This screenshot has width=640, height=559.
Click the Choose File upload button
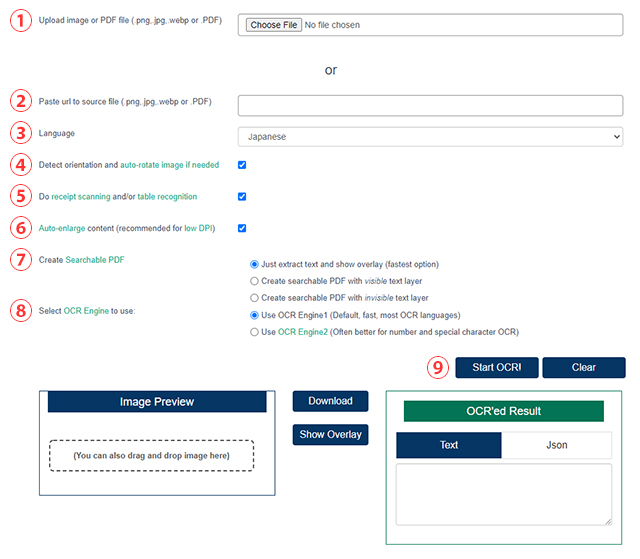click(x=273, y=25)
